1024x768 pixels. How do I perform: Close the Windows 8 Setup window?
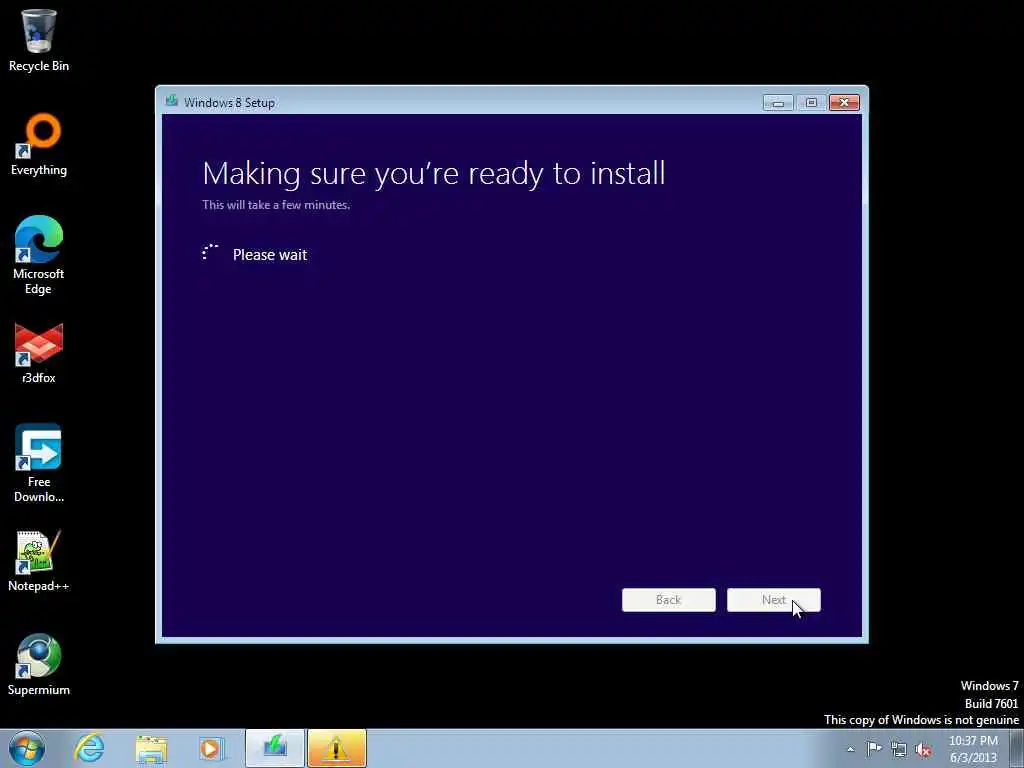point(844,103)
